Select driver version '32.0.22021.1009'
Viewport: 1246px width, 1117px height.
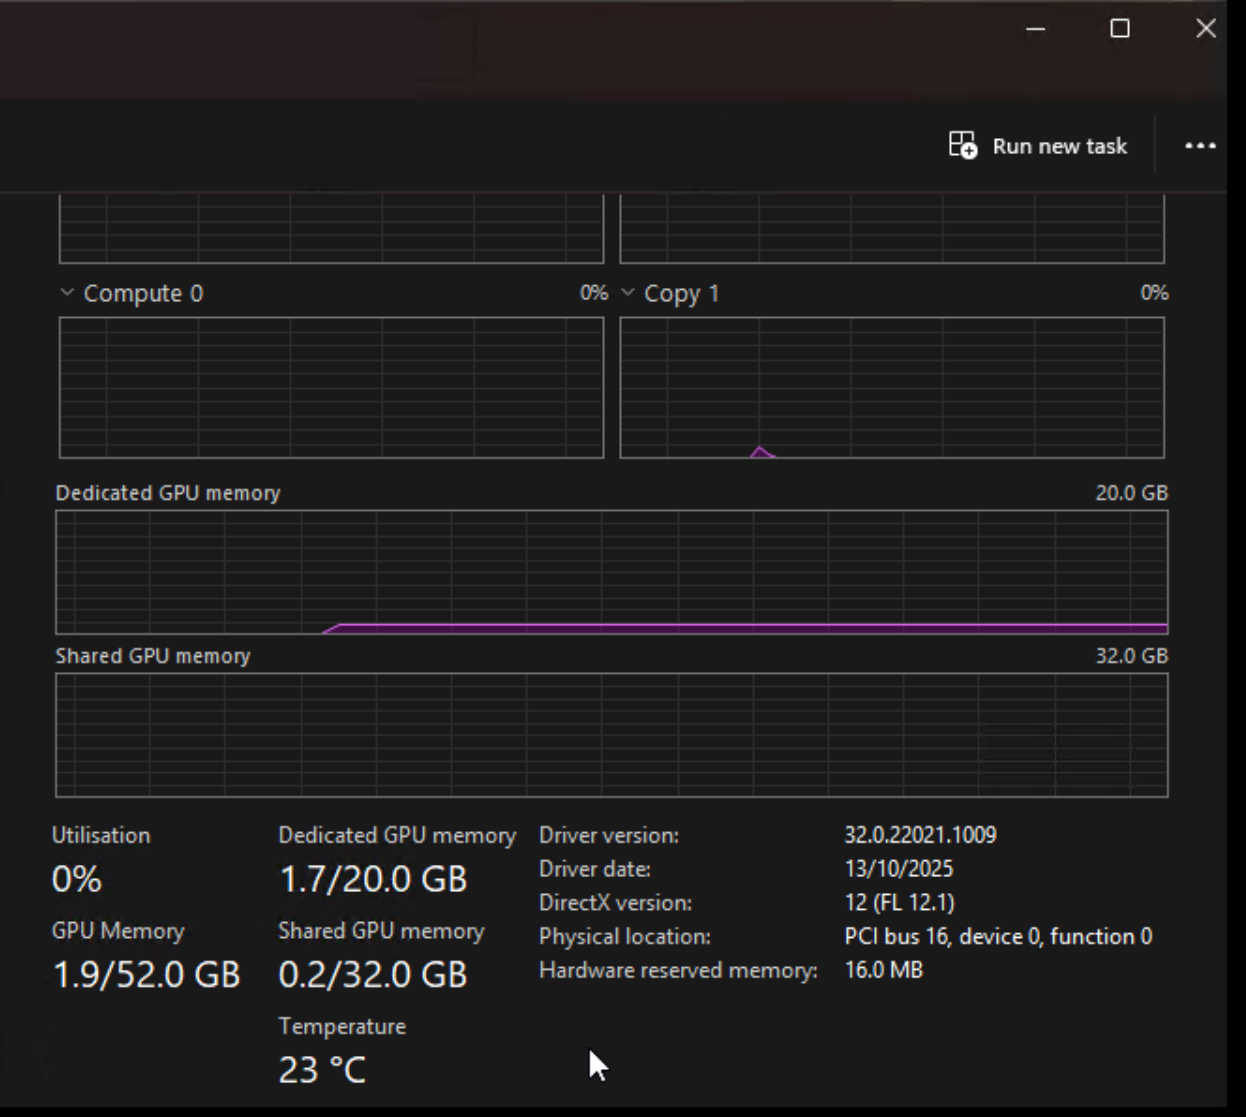tap(920, 835)
